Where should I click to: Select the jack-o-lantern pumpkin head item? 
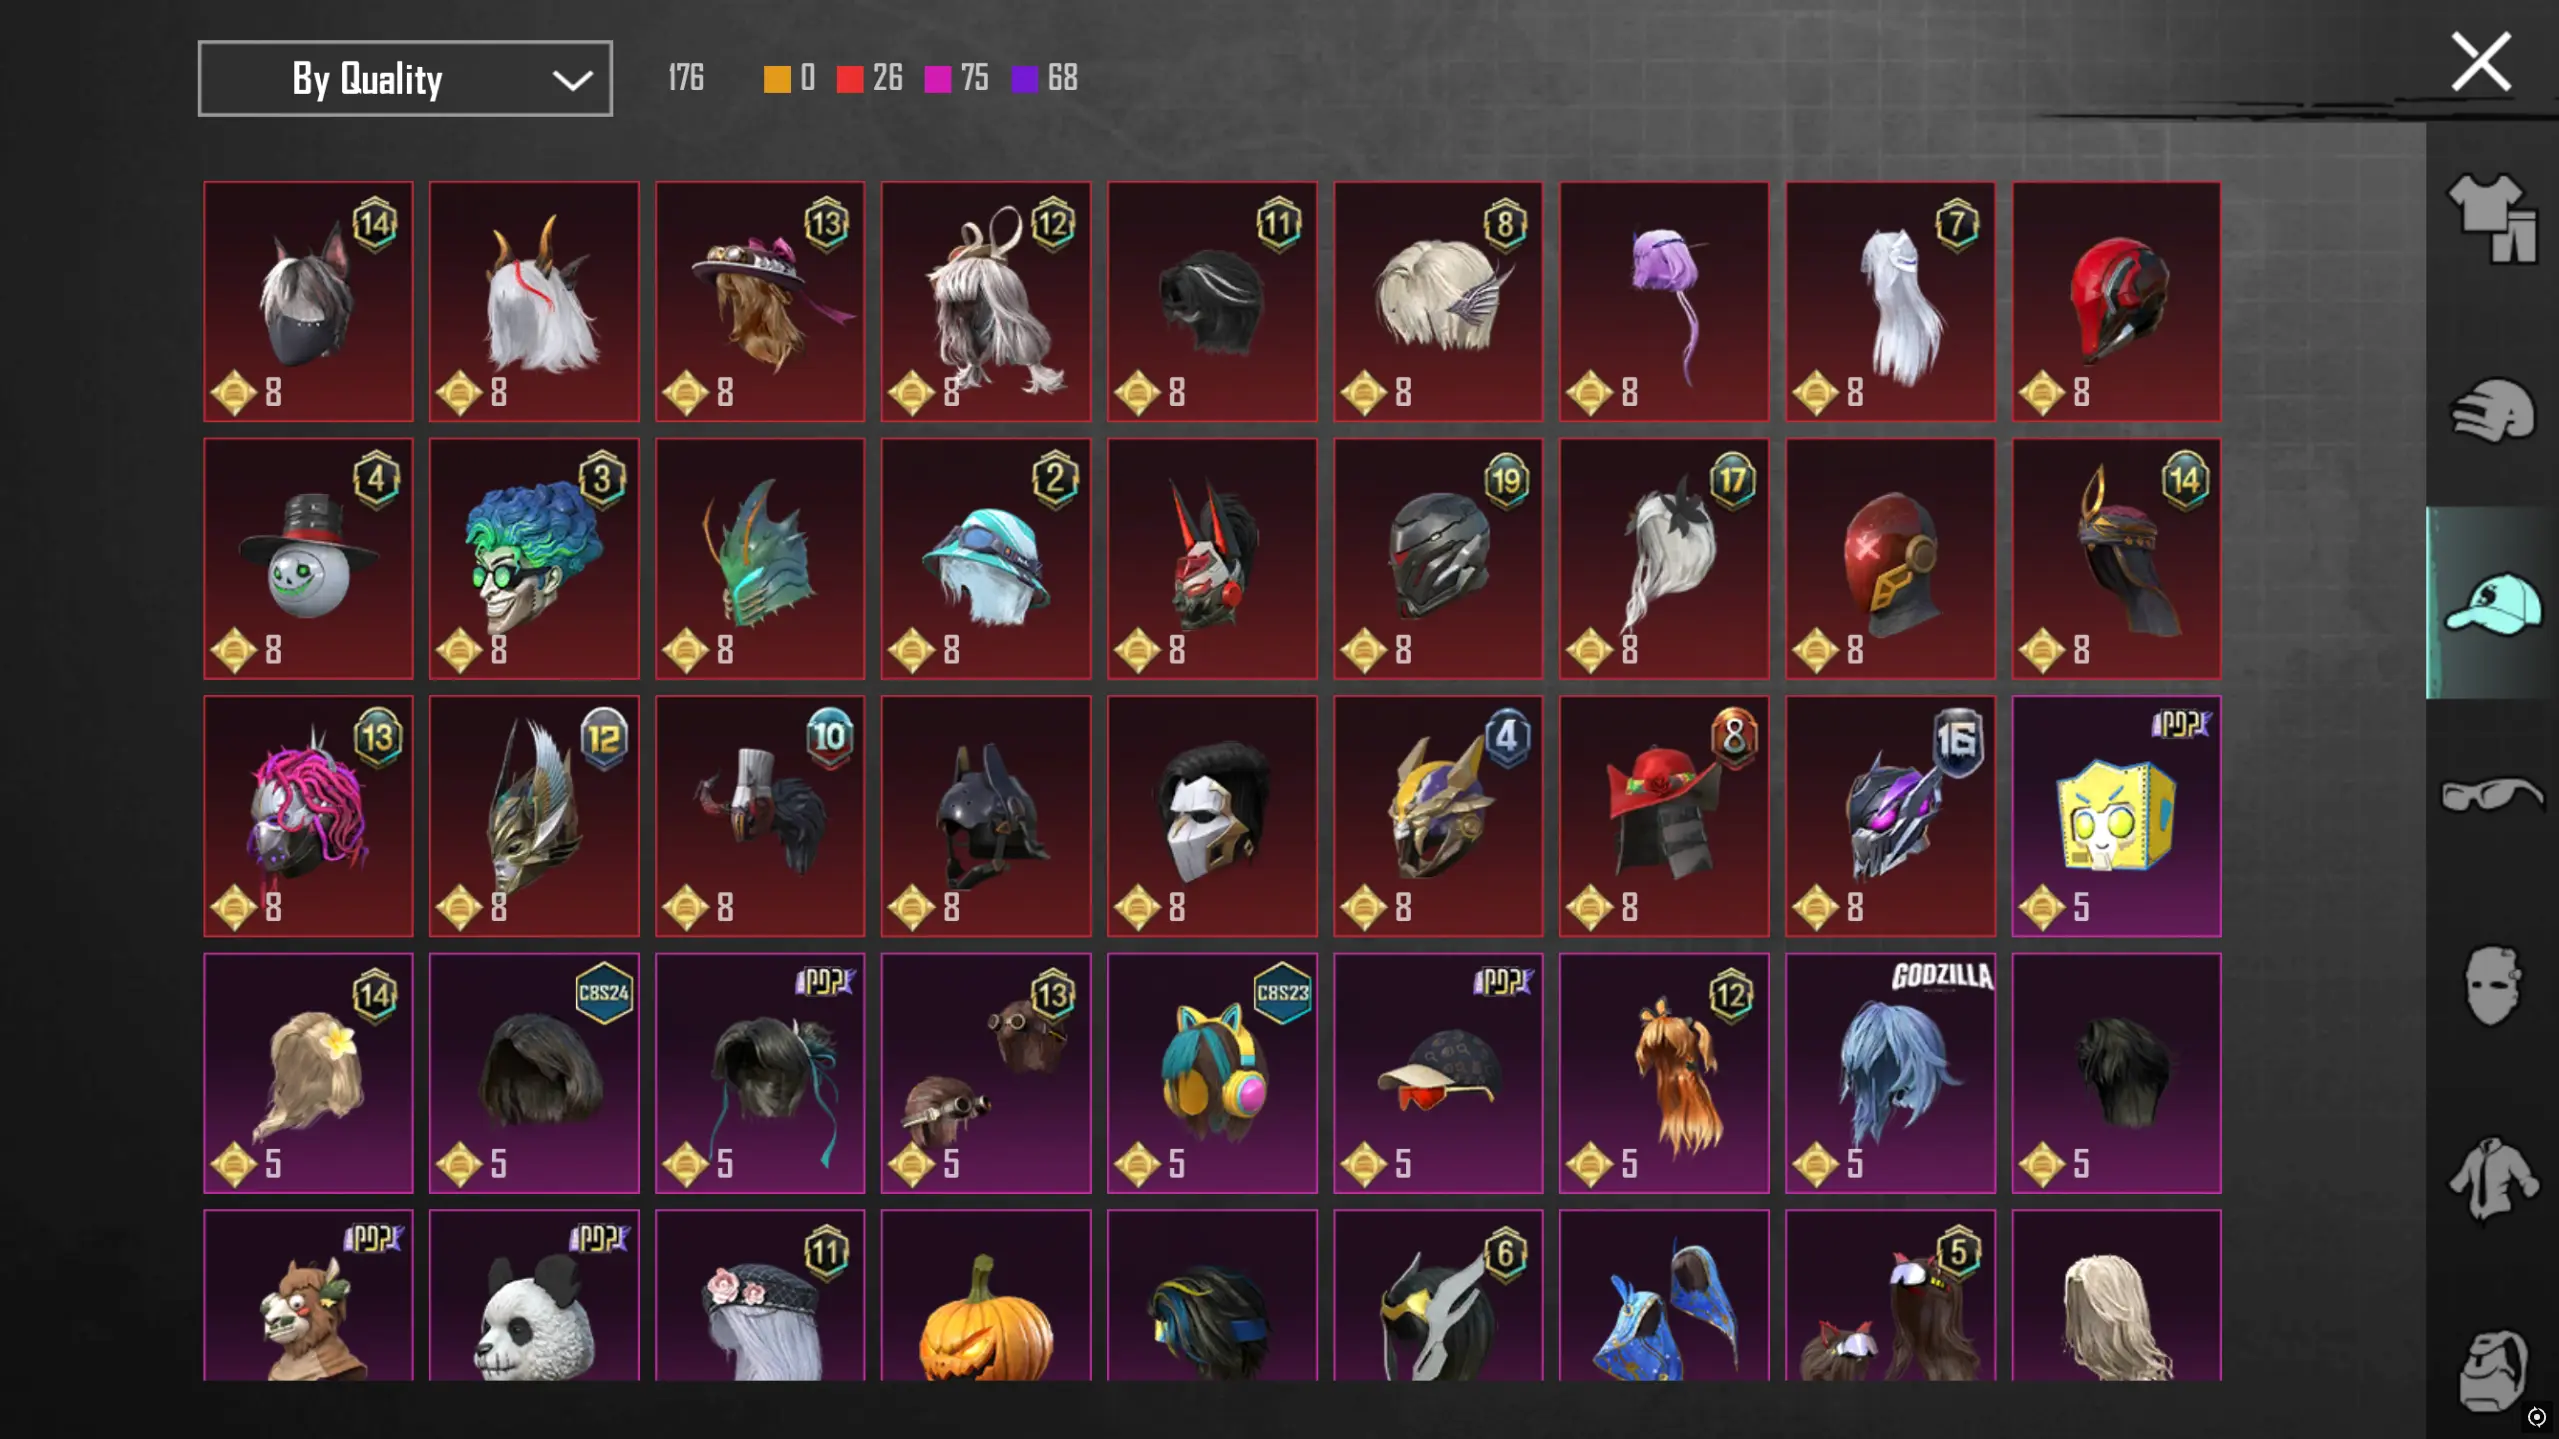(x=986, y=1296)
